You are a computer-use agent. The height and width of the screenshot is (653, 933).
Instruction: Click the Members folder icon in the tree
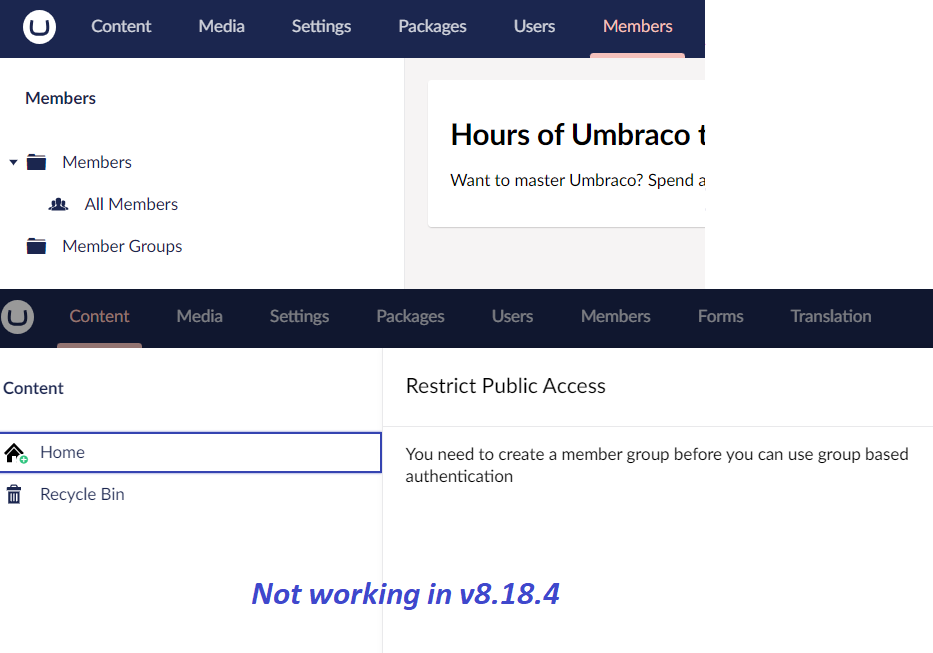pos(36,162)
